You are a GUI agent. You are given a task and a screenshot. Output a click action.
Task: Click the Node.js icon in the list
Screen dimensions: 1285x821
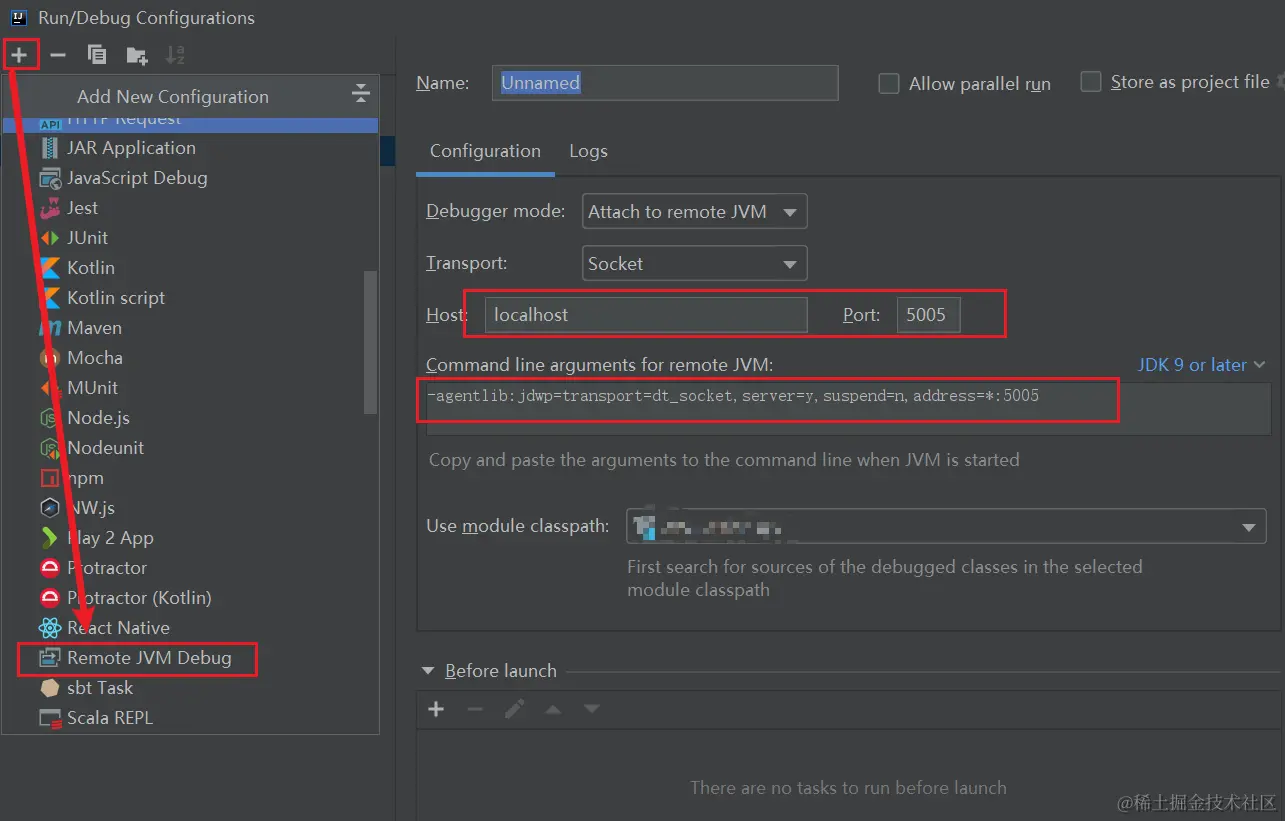(50, 418)
